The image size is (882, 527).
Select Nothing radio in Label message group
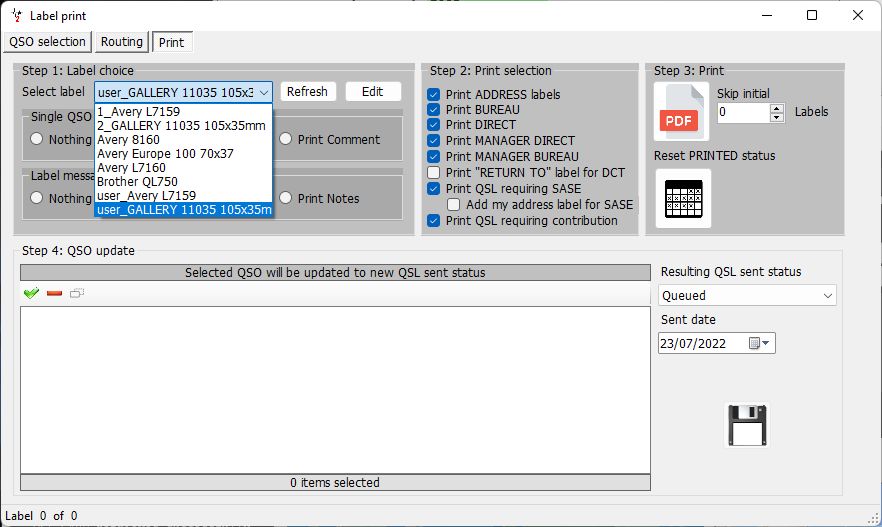coord(37,198)
